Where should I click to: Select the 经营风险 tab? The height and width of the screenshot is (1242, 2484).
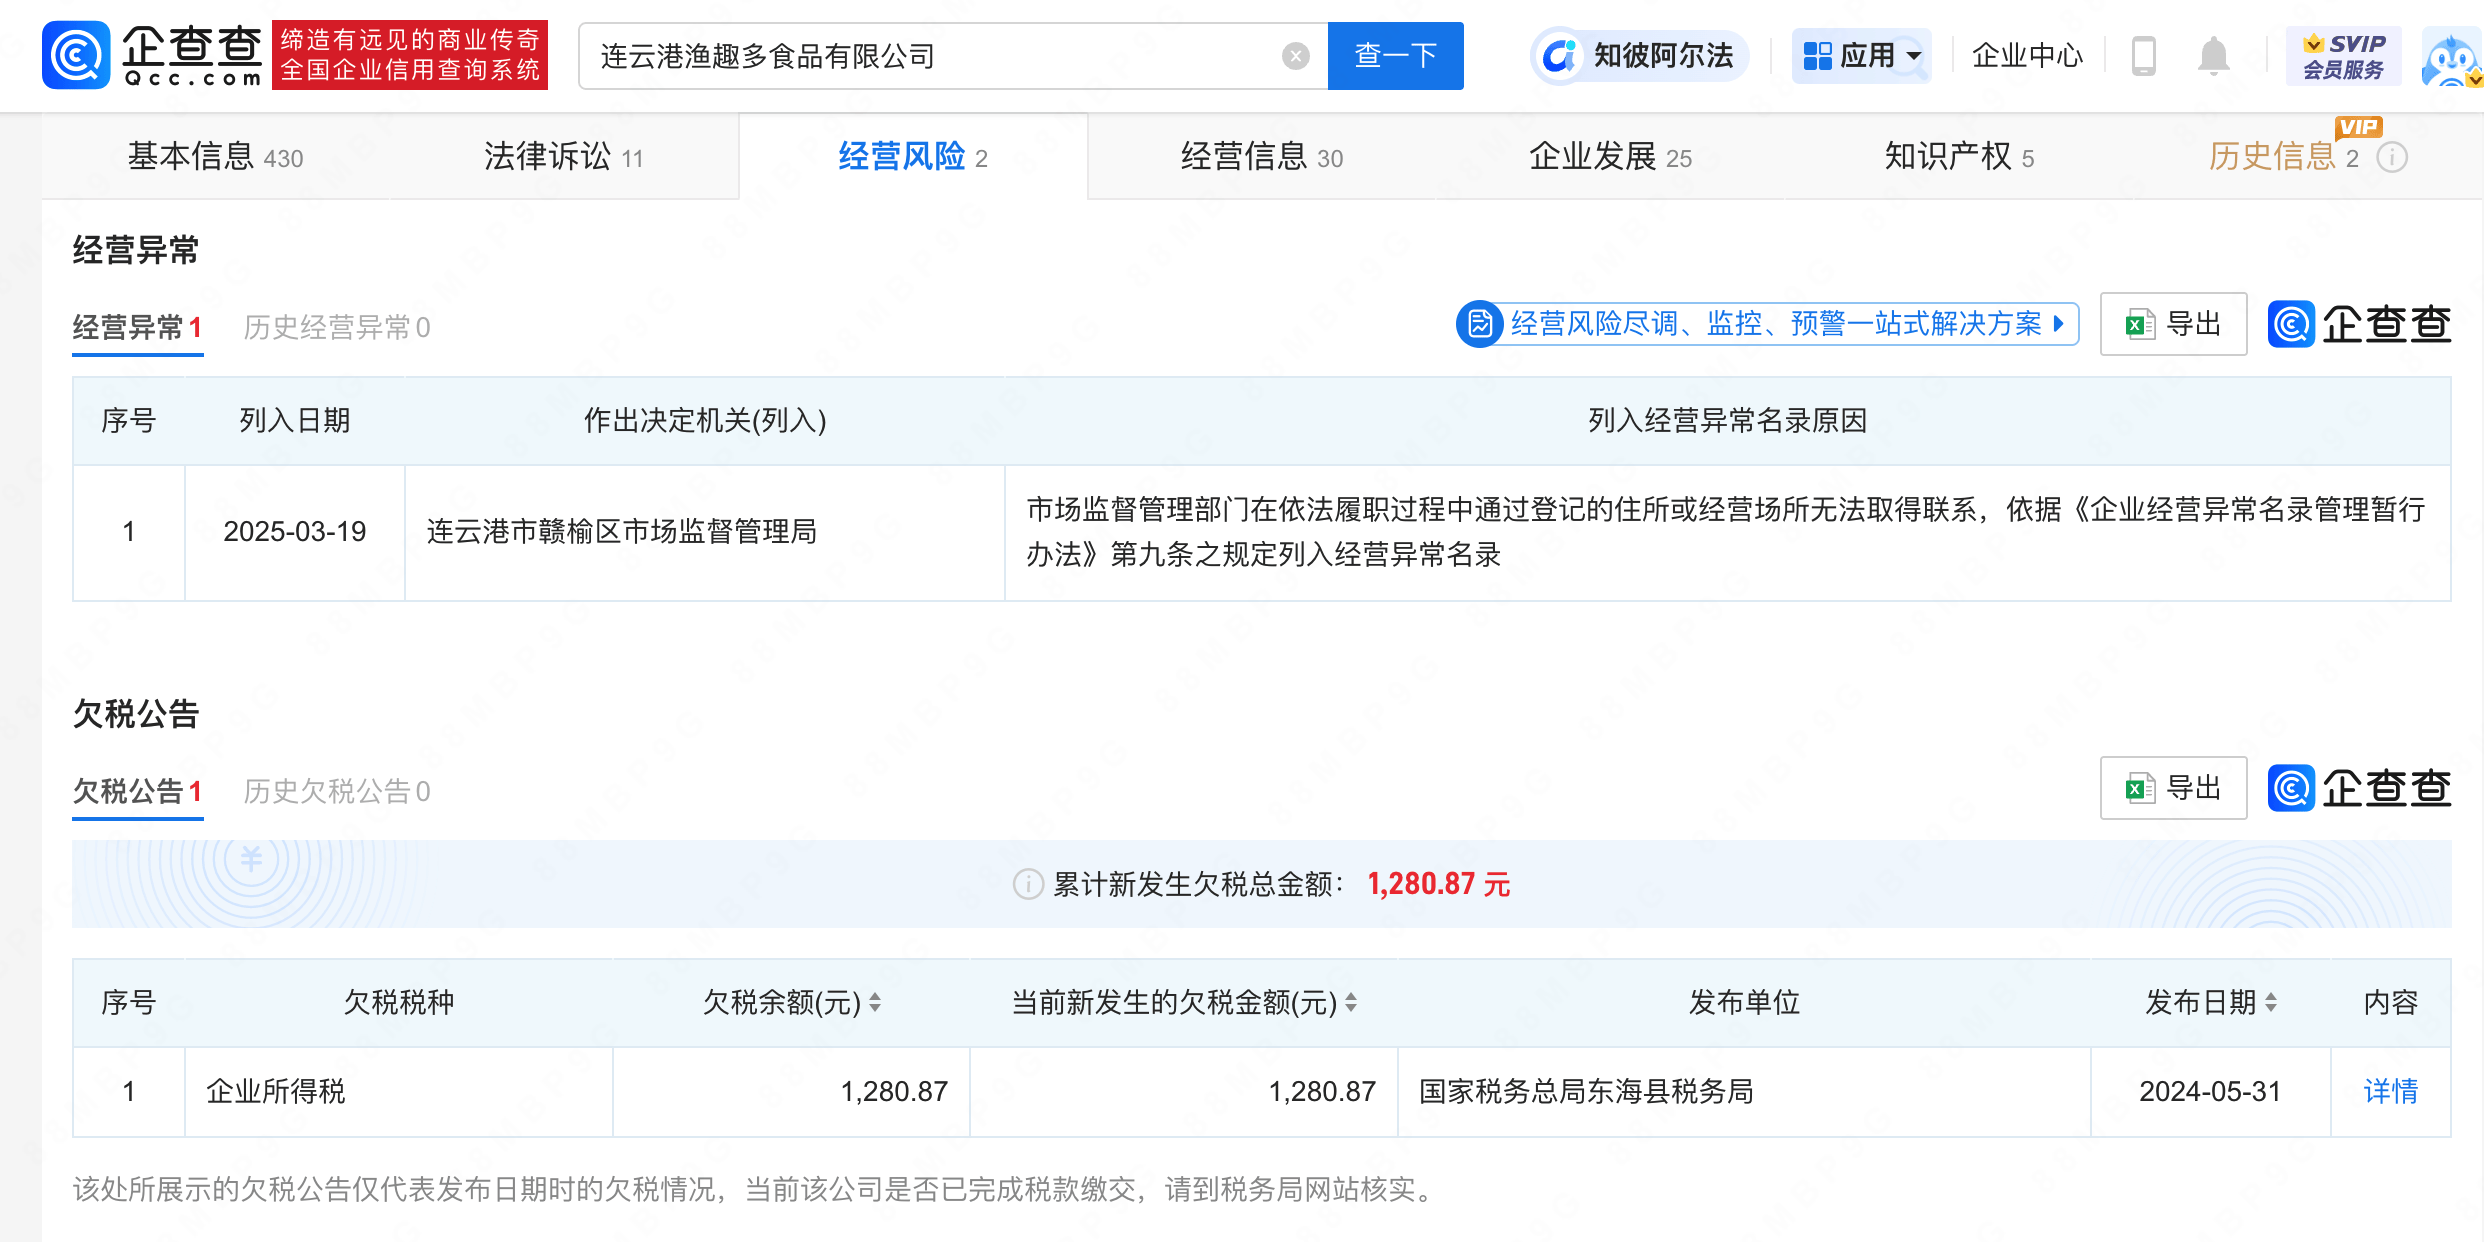pyautogui.click(x=912, y=157)
